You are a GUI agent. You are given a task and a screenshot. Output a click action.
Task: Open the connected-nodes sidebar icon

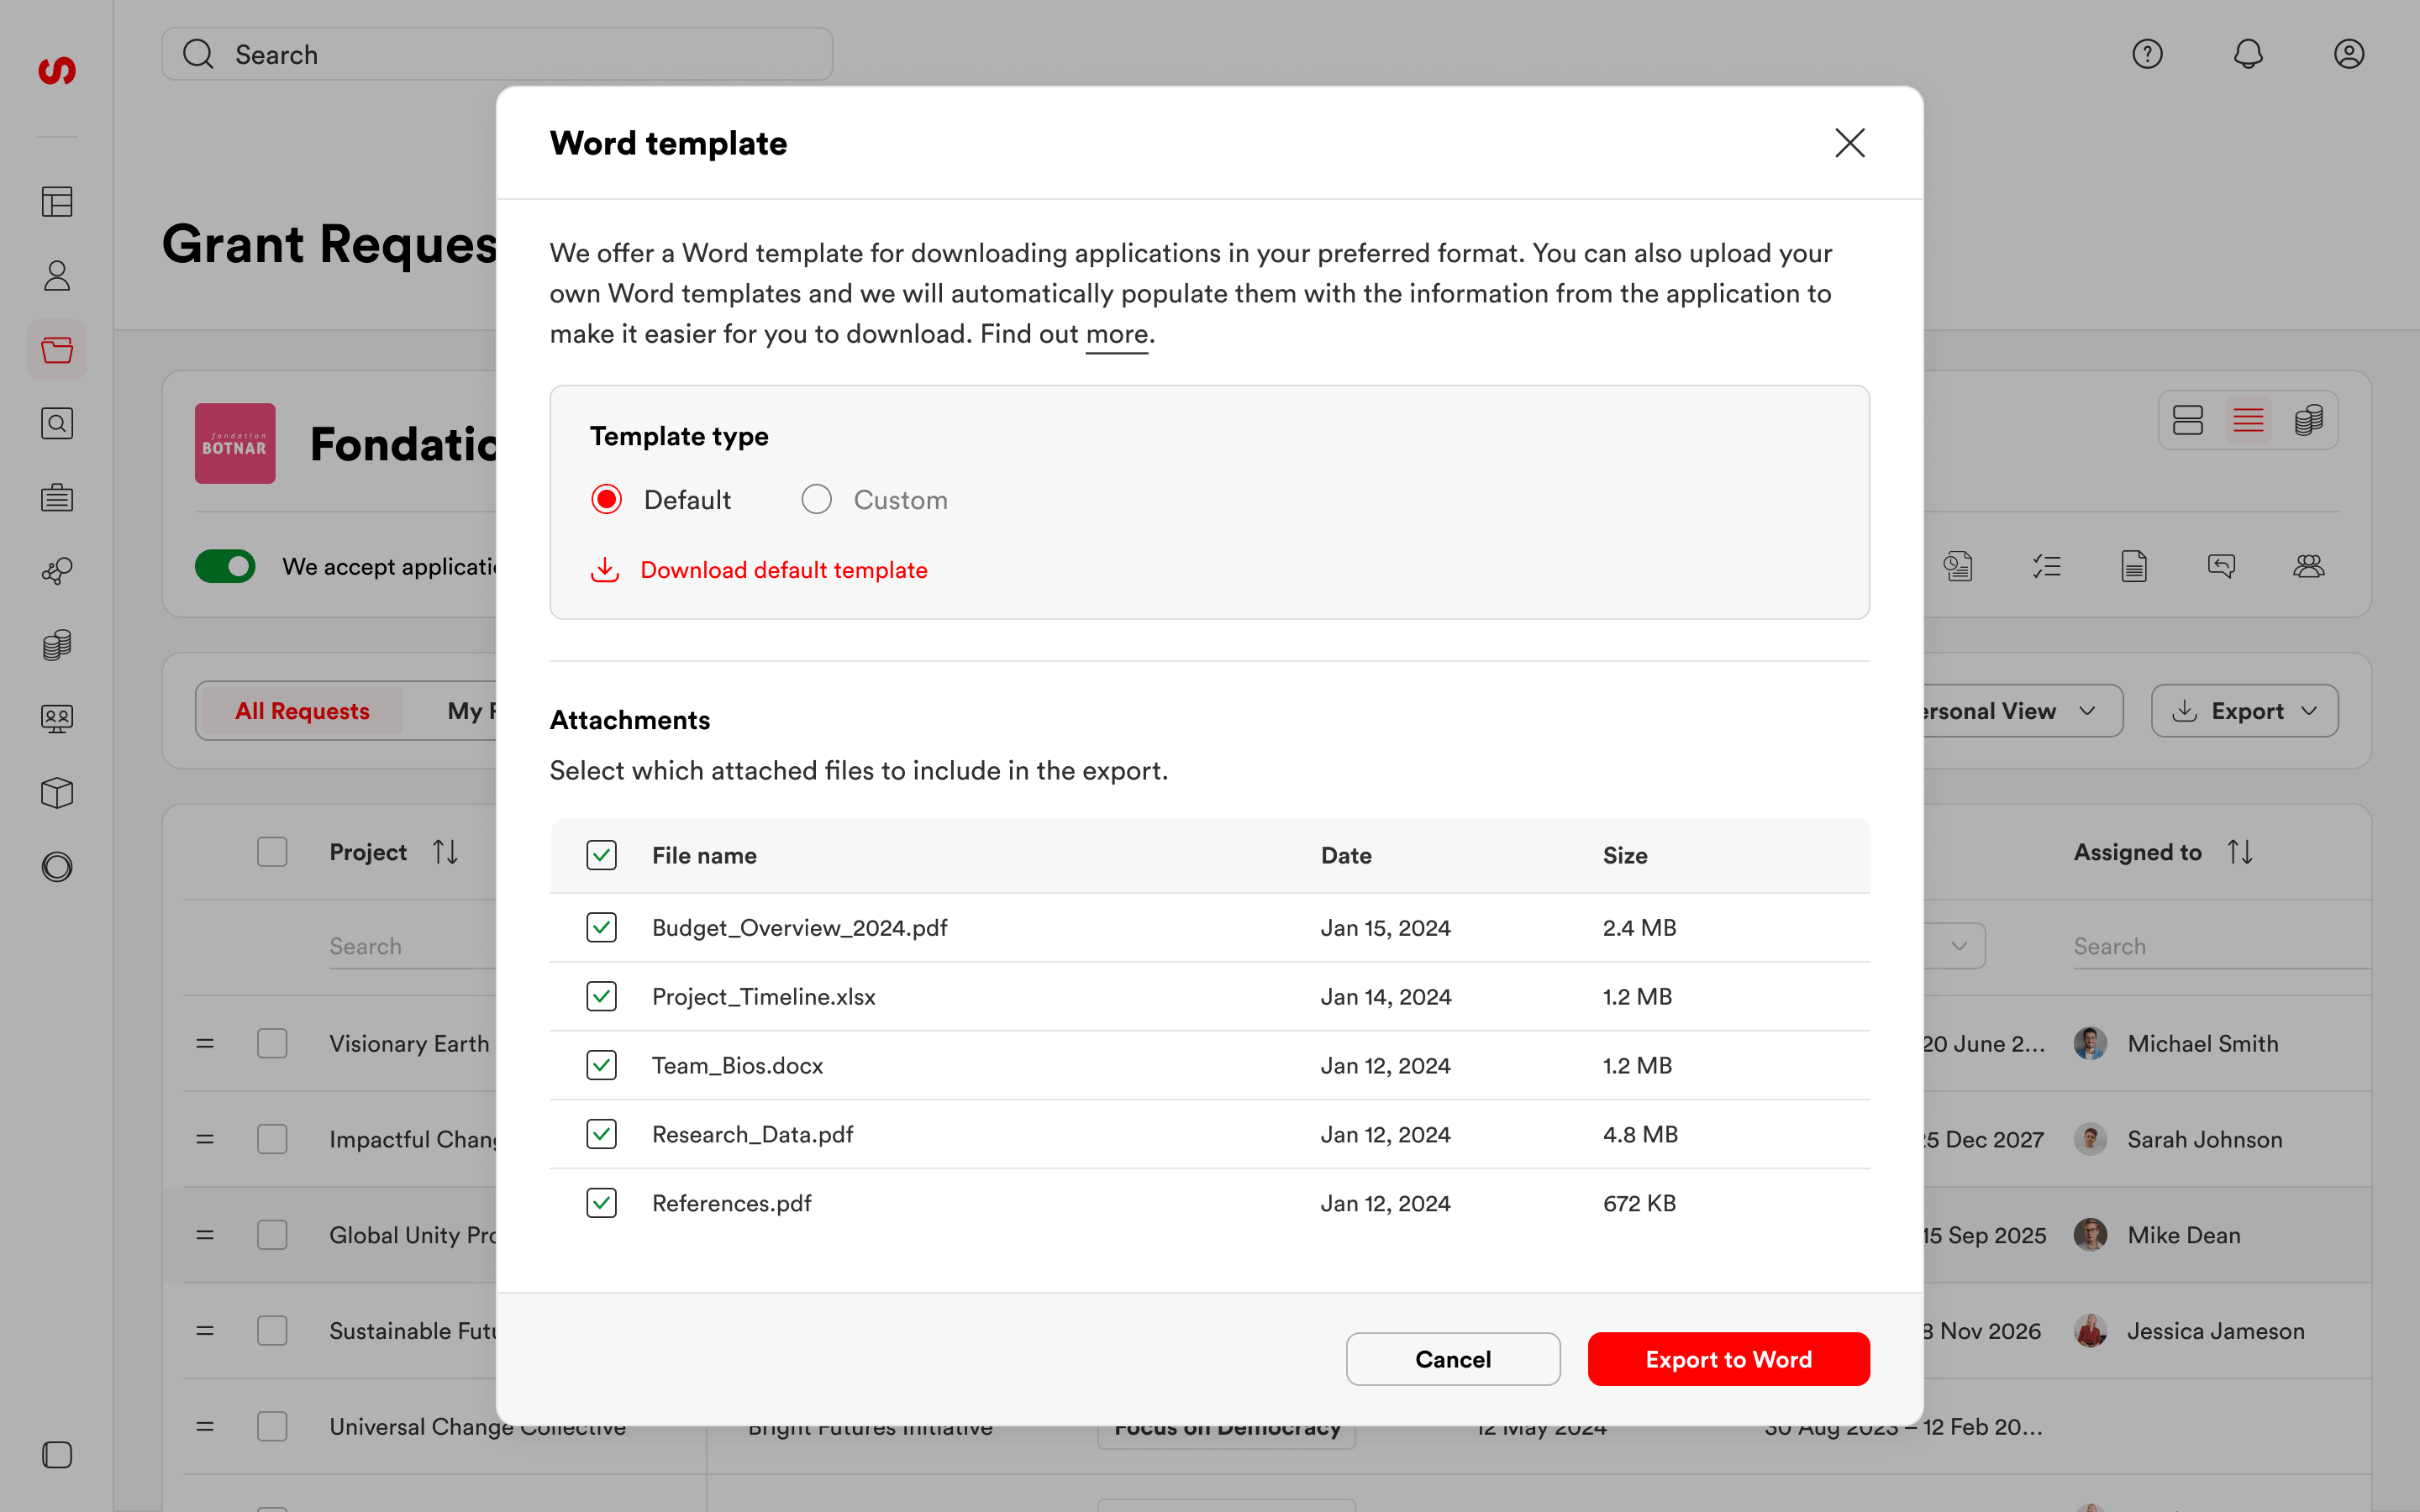pyautogui.click(x=57, y=571)
